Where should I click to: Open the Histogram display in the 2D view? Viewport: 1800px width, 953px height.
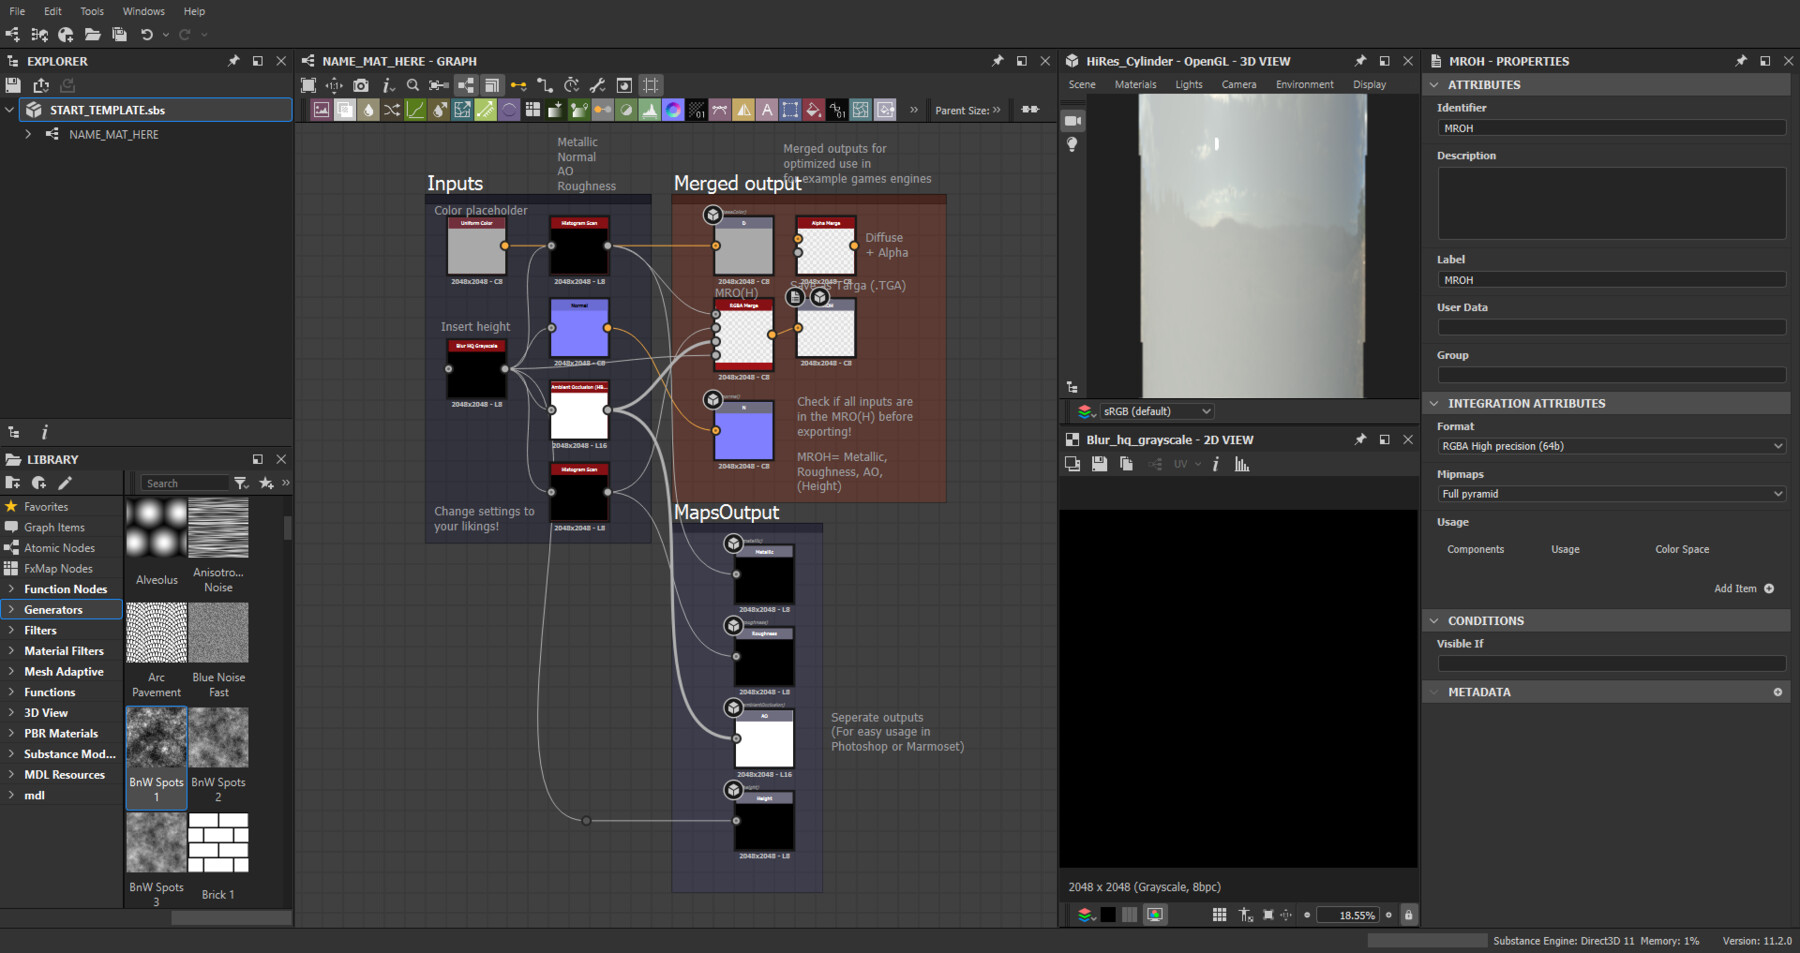coord(1240,464)
